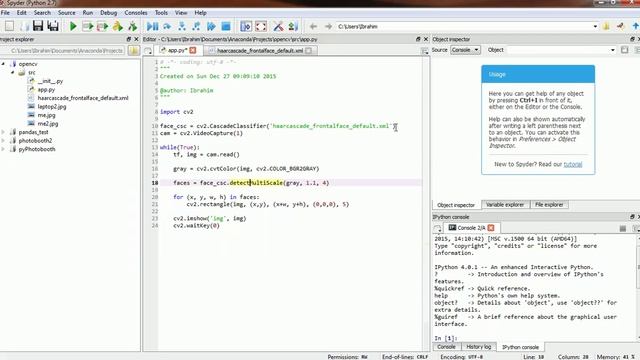
Task: Click the Save file floppy icon
Action: click(38, 26)
